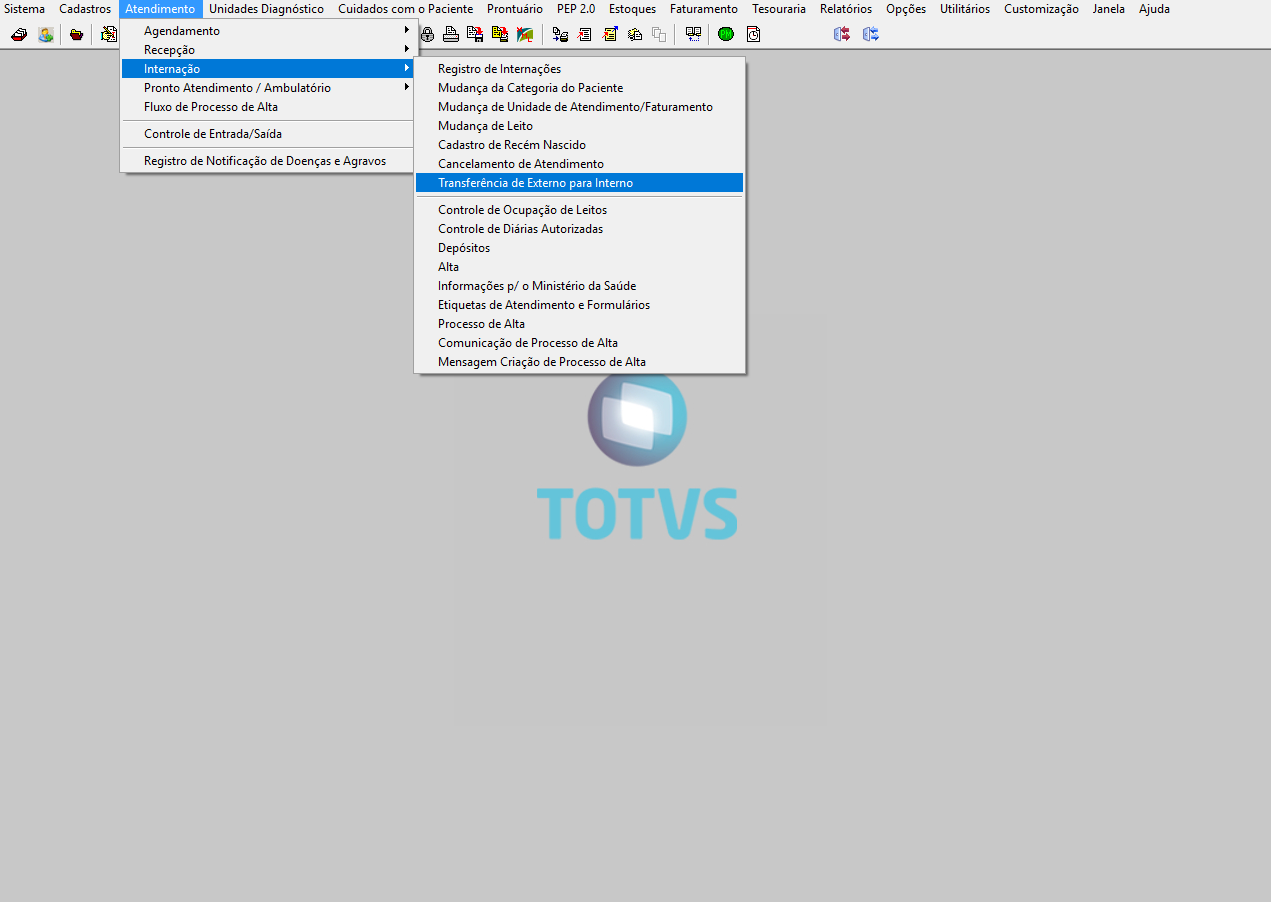
Task: Expand the Agendamento submenu
Action: pyautogui.click(x=267, y=31)
